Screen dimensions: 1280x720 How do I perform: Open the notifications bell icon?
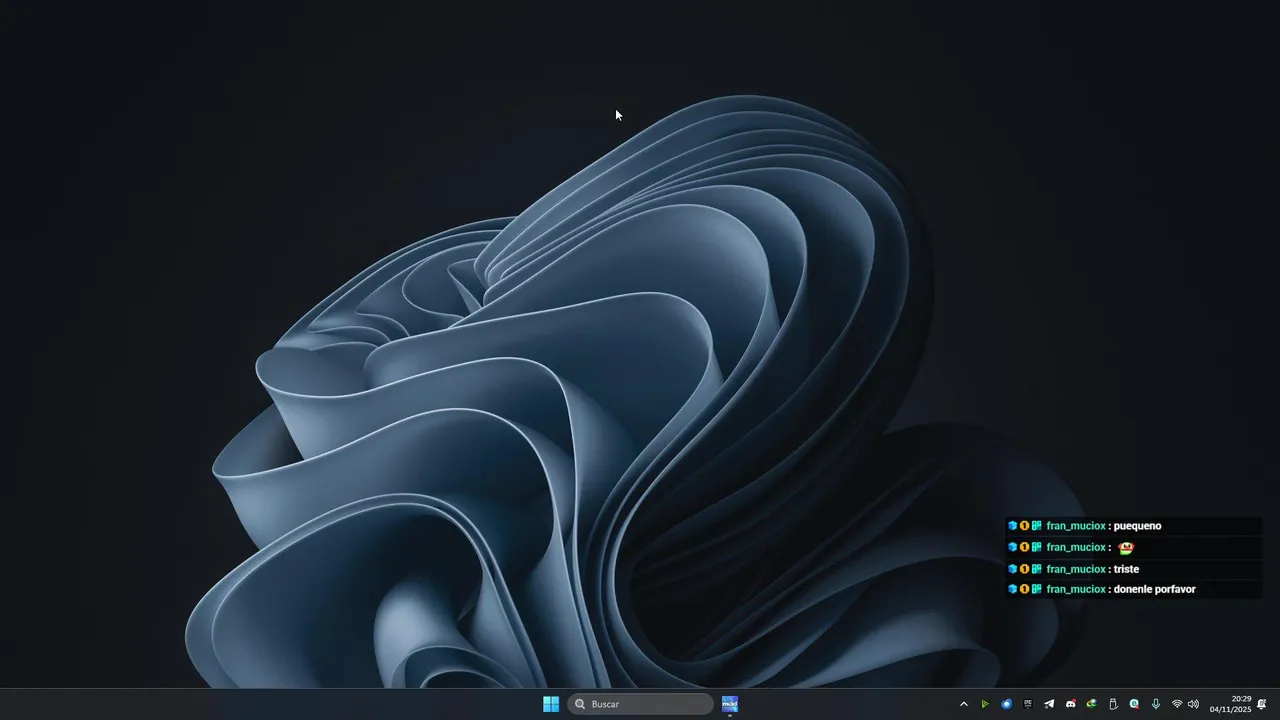(1262, 704)
